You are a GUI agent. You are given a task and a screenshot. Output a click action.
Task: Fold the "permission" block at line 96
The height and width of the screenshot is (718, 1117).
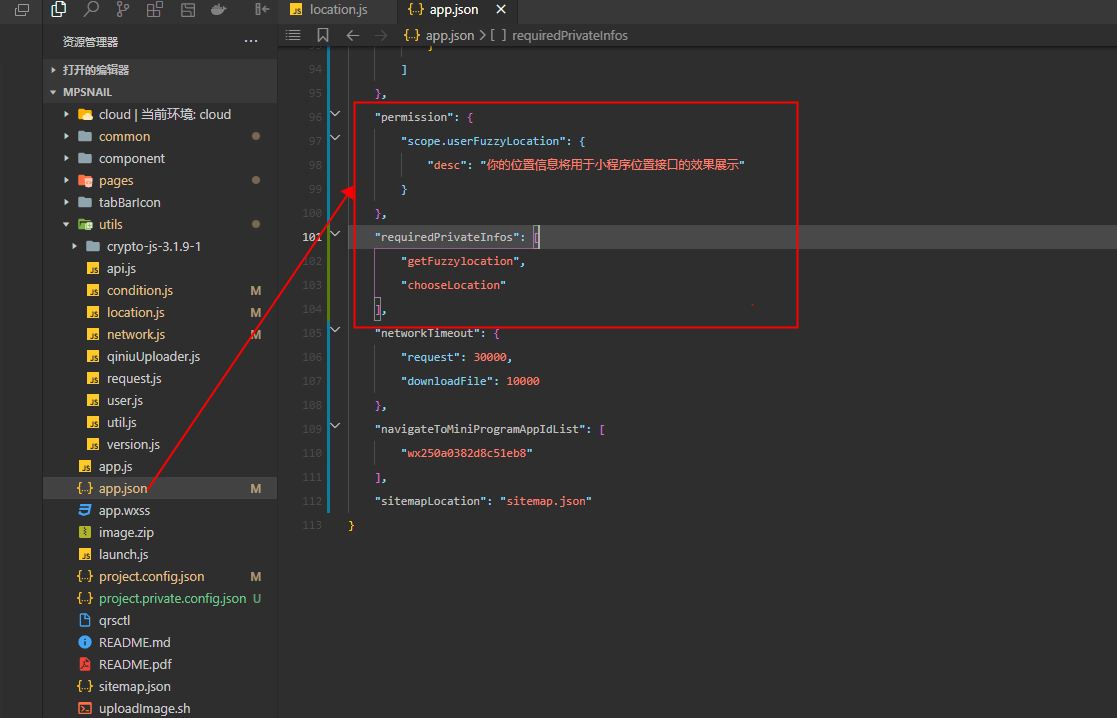click(x=336, y=114)
